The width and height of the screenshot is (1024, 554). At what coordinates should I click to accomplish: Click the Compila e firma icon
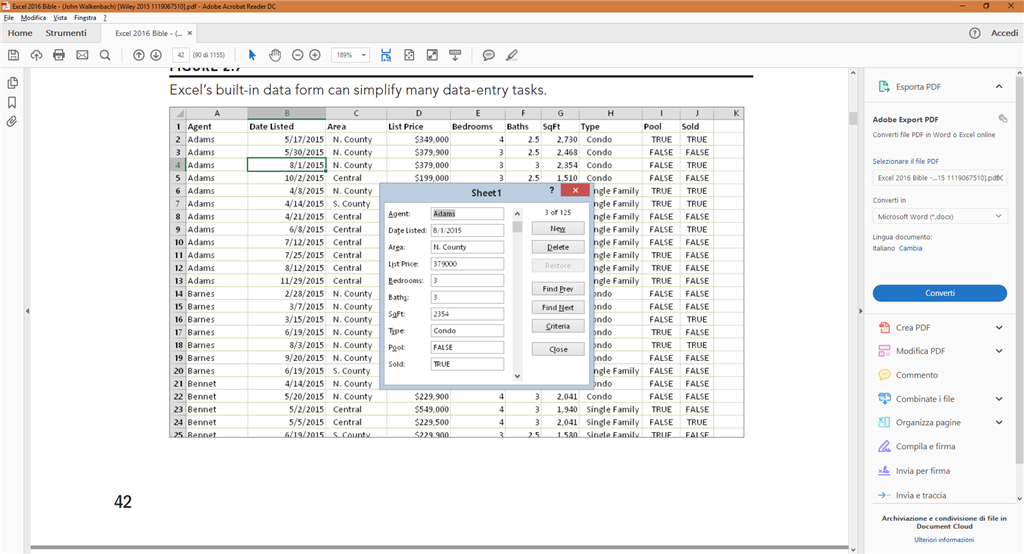point(884,446)
